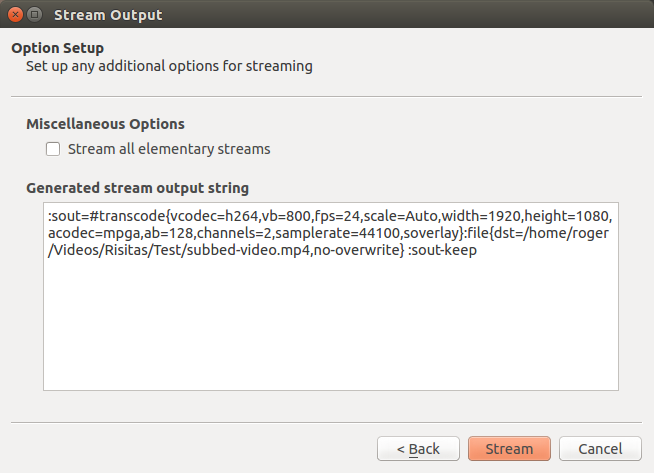
Task: Click the 'Generated stream output string' label
Action: (x=137, y=187)
